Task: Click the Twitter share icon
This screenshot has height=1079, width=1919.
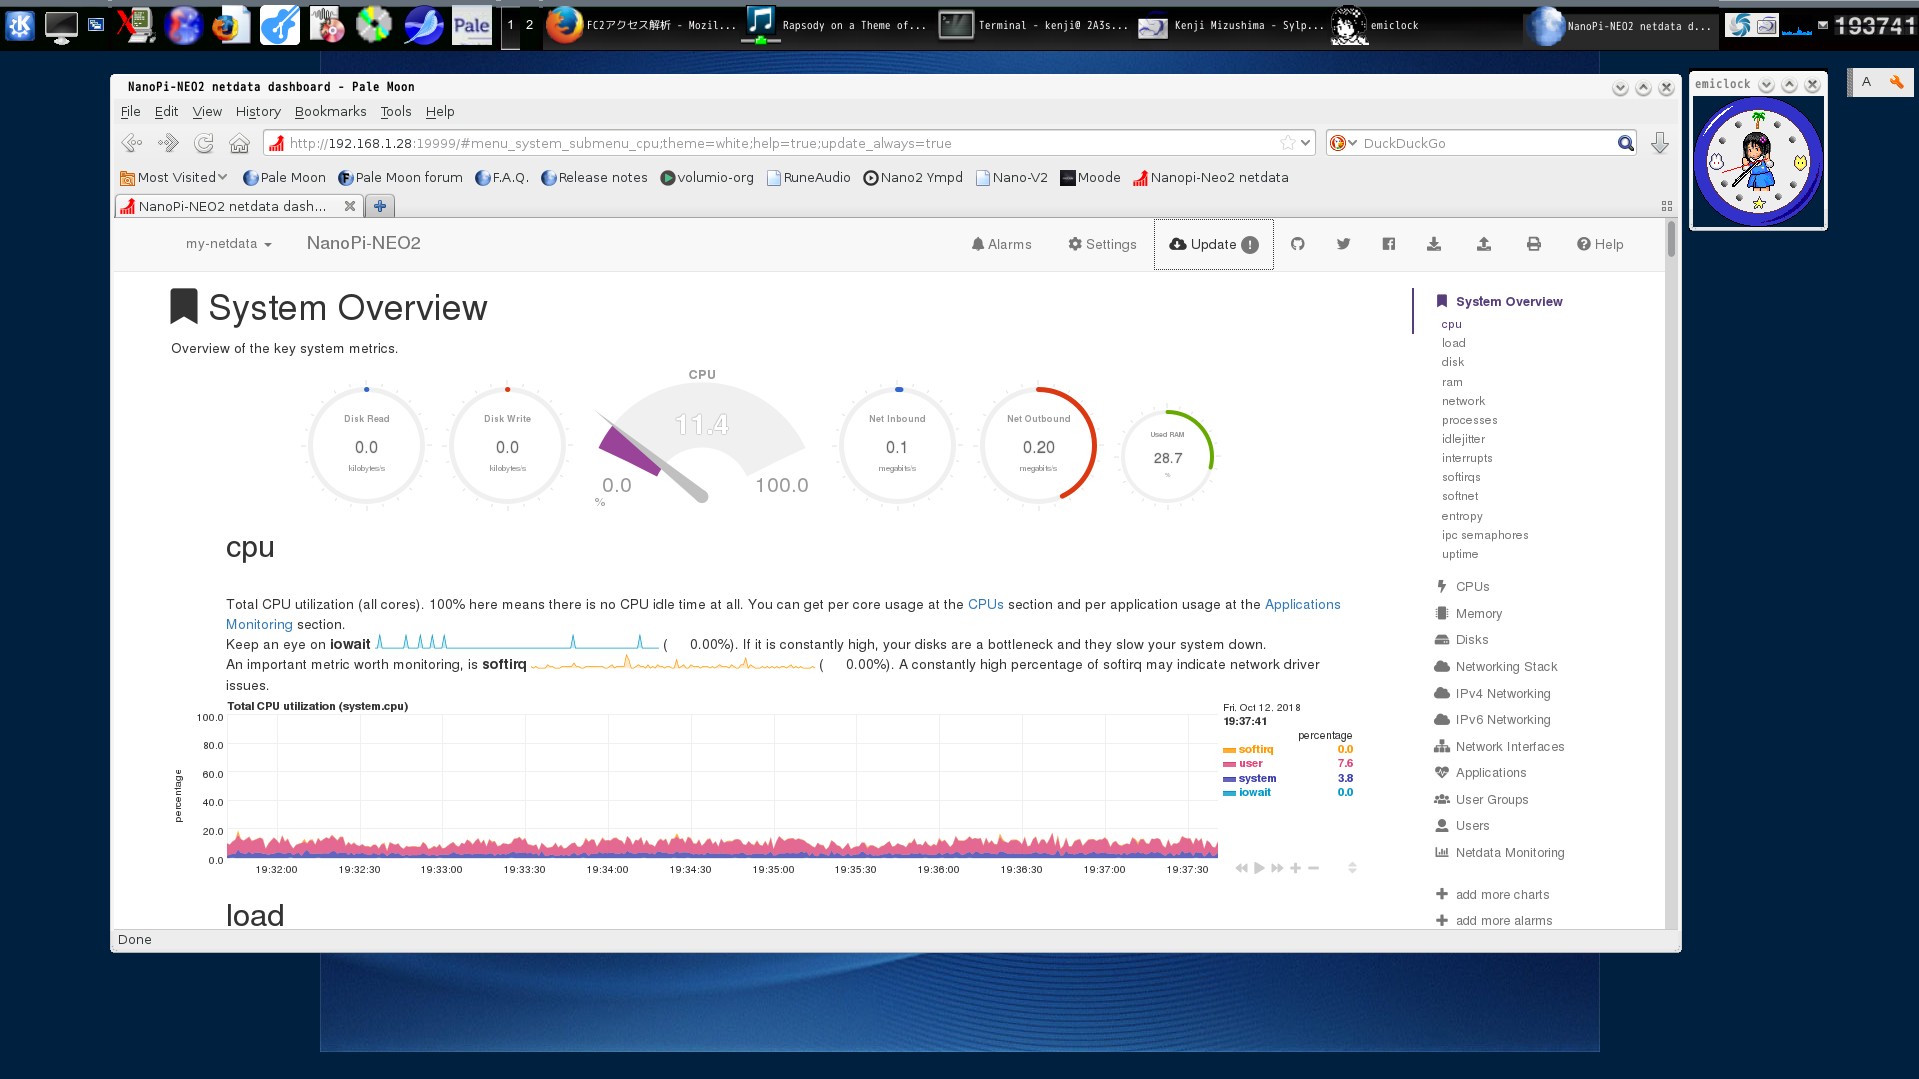Action: coord(1343,243)
